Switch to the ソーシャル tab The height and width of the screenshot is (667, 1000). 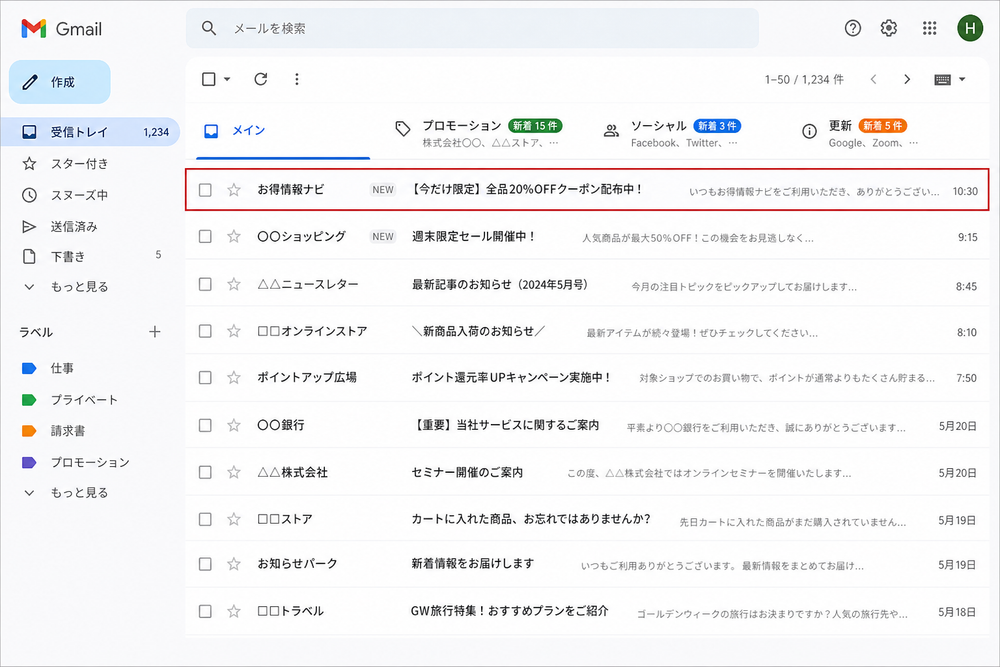pyautogui.click(x=672, y=133)
